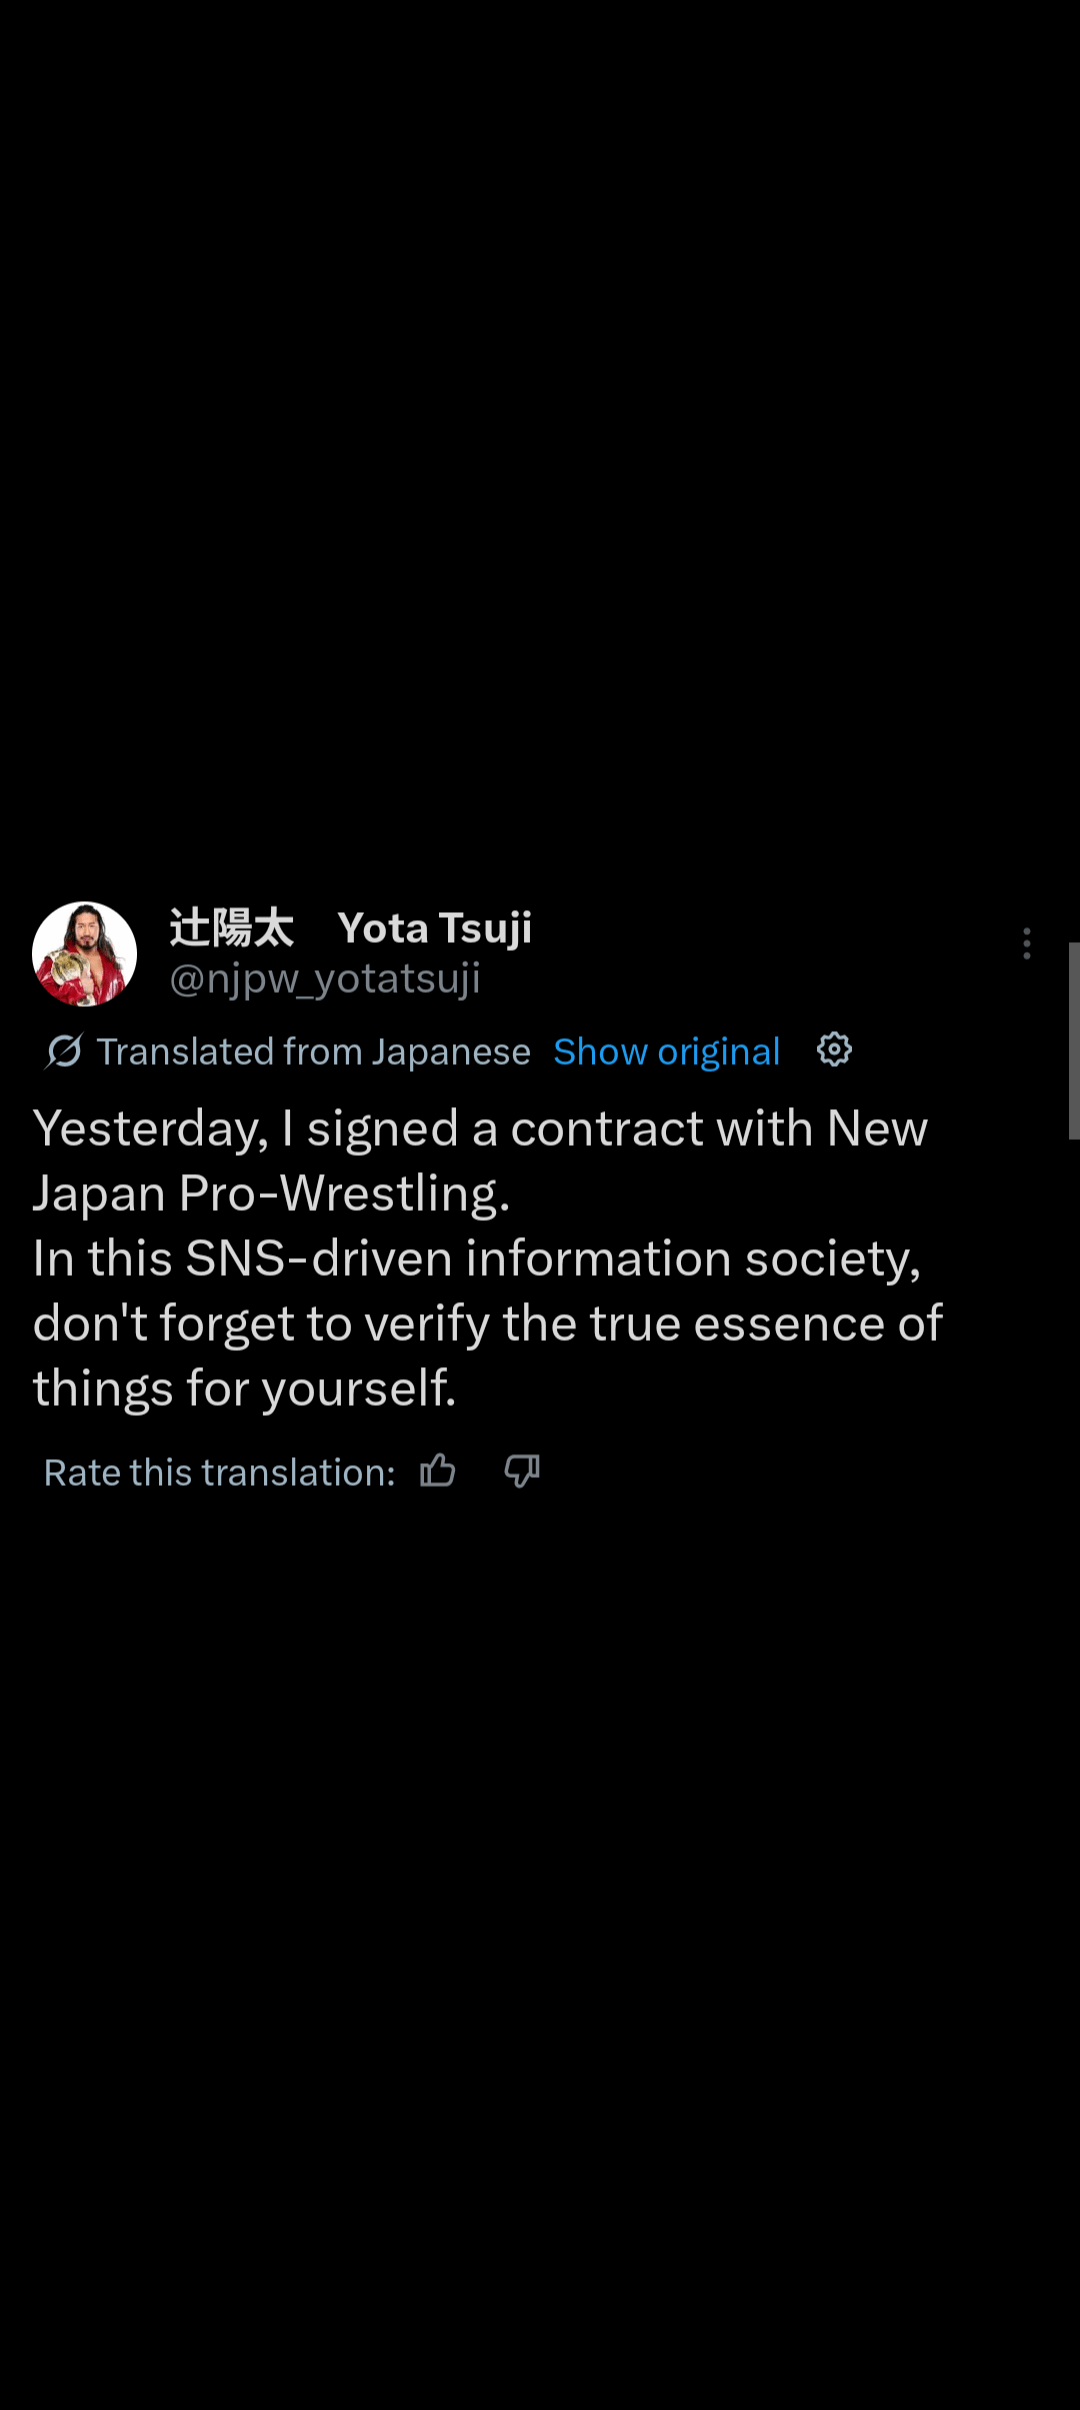The width and height of the screenshot is (1080, 2410).
Task: Click "Pro-Wrestling." in the post text
Action: point(344,1194)
